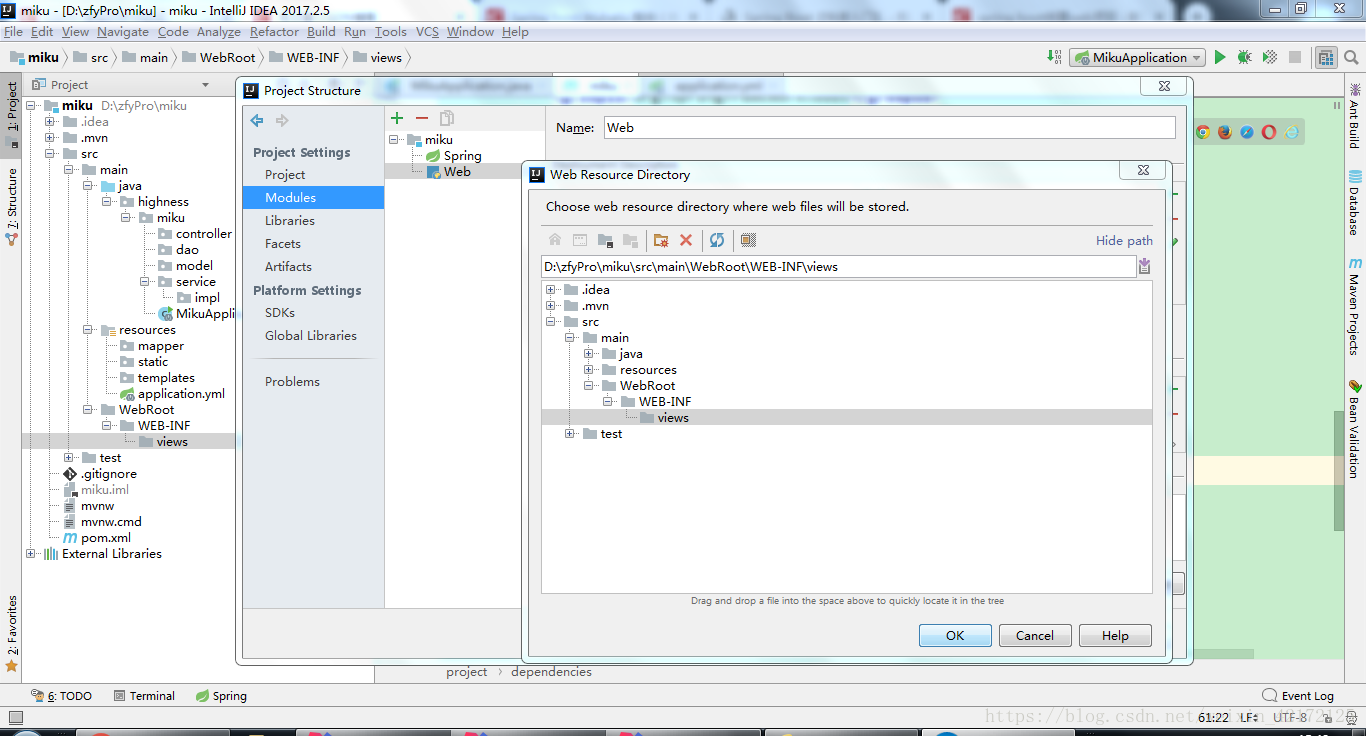Open Favorites tool window on left edge
This screenshot has height=736, width=1366.
12,633
